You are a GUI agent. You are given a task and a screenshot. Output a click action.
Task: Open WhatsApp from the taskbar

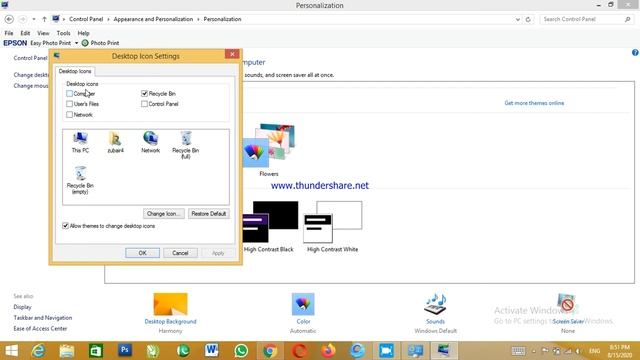241,351
